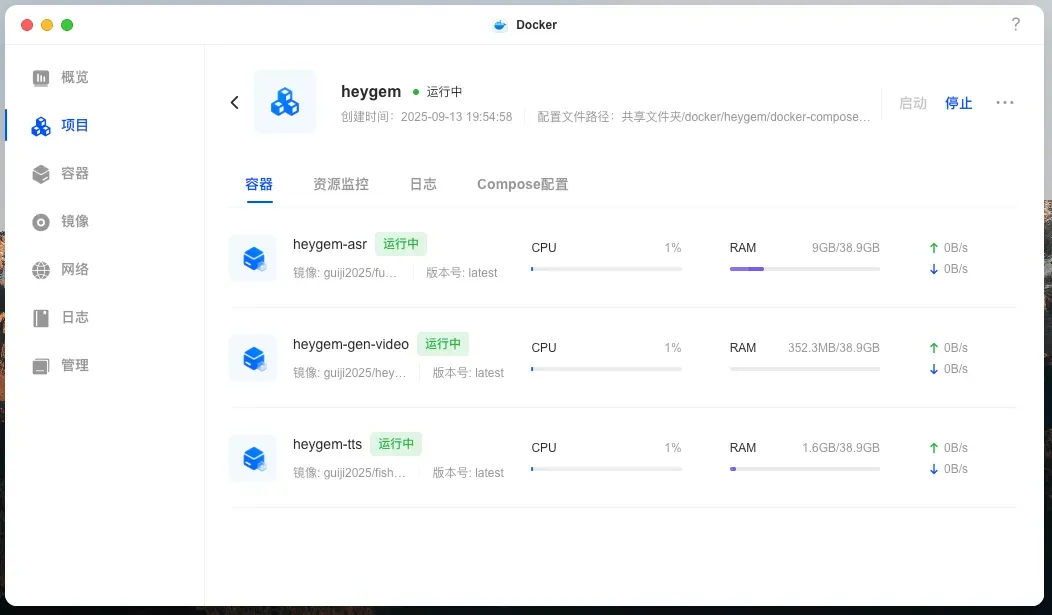Open the help question mark icon

click(1015, 25)
